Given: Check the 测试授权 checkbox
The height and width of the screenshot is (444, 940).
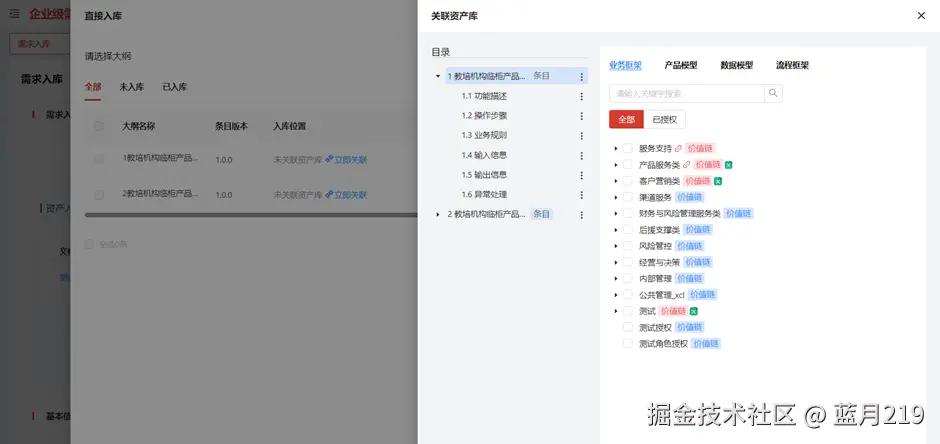Looking at the screenshot, I should [628, 327].
